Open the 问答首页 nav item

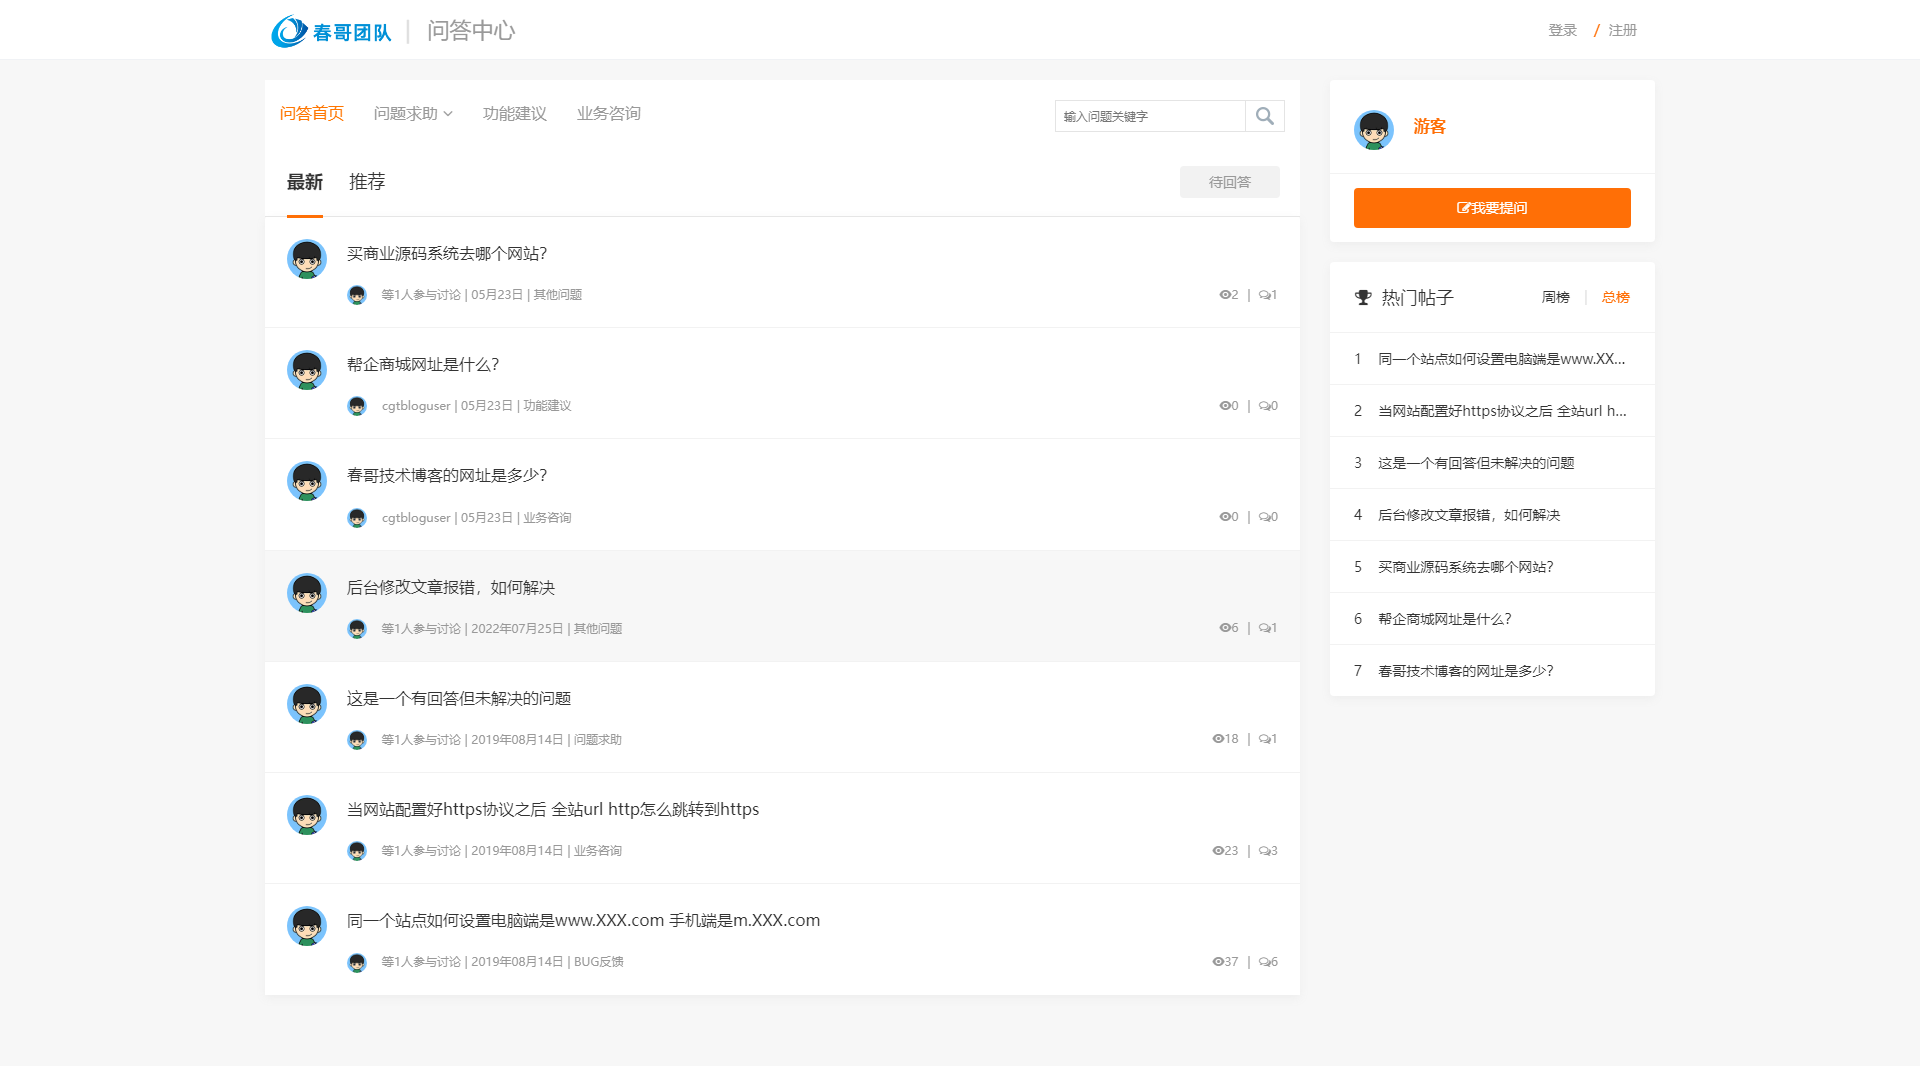312,114
